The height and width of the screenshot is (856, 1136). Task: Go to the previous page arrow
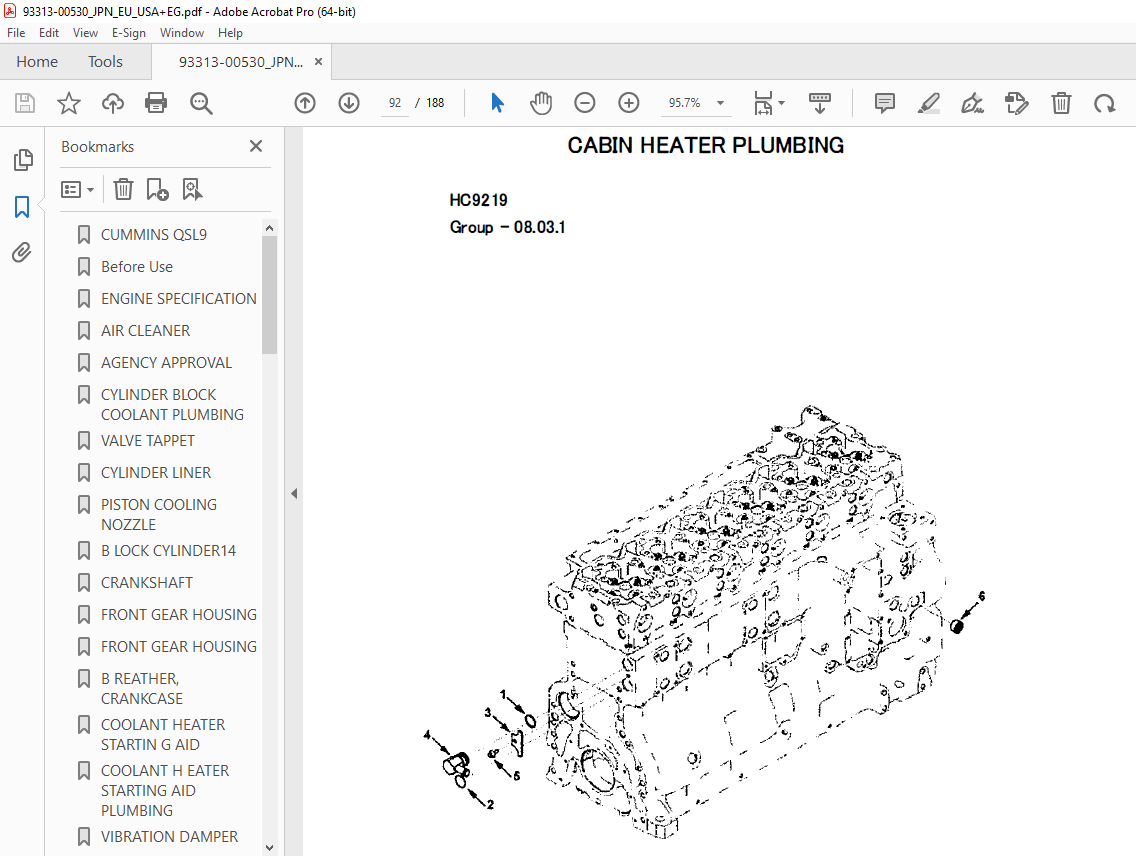[x=305, y=103]
